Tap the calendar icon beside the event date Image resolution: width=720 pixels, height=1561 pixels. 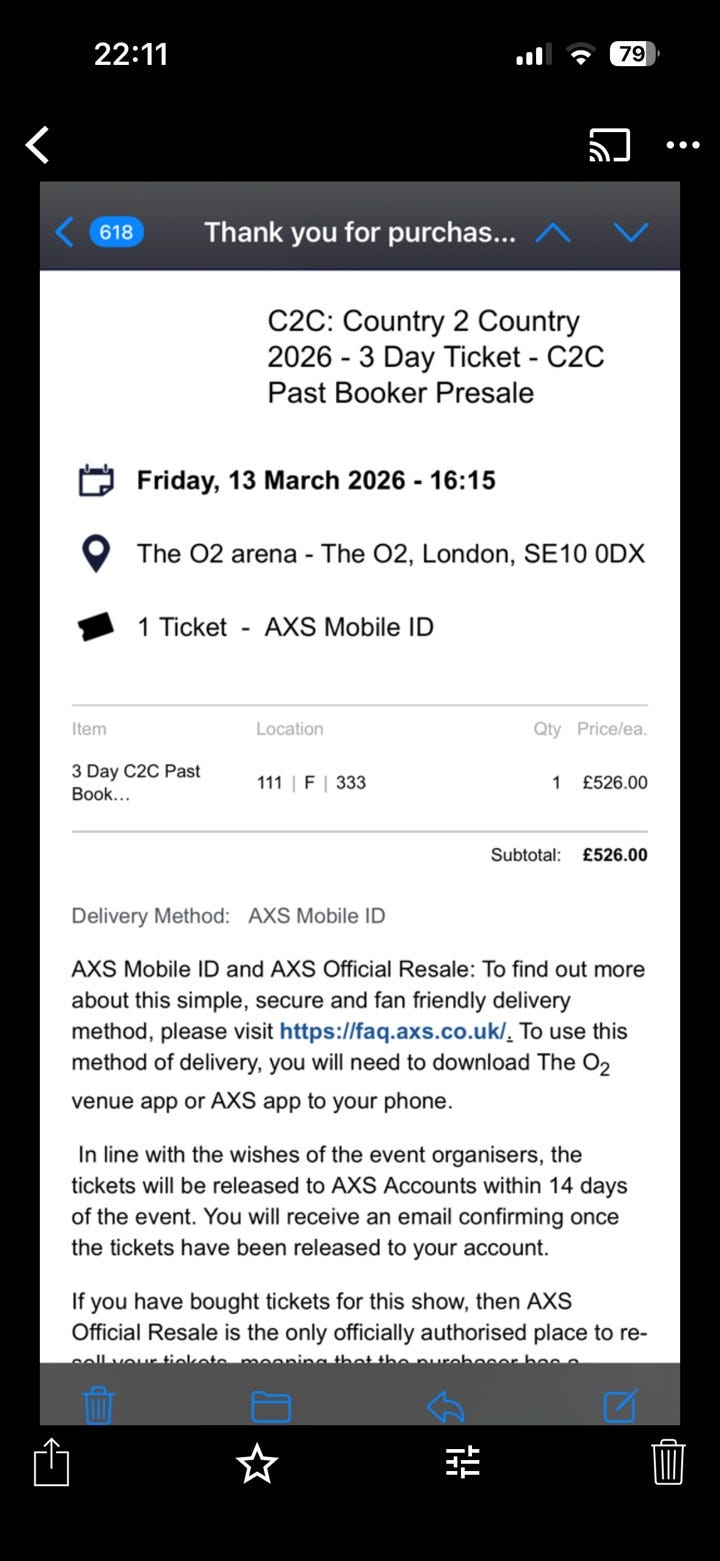pos(96,480)
